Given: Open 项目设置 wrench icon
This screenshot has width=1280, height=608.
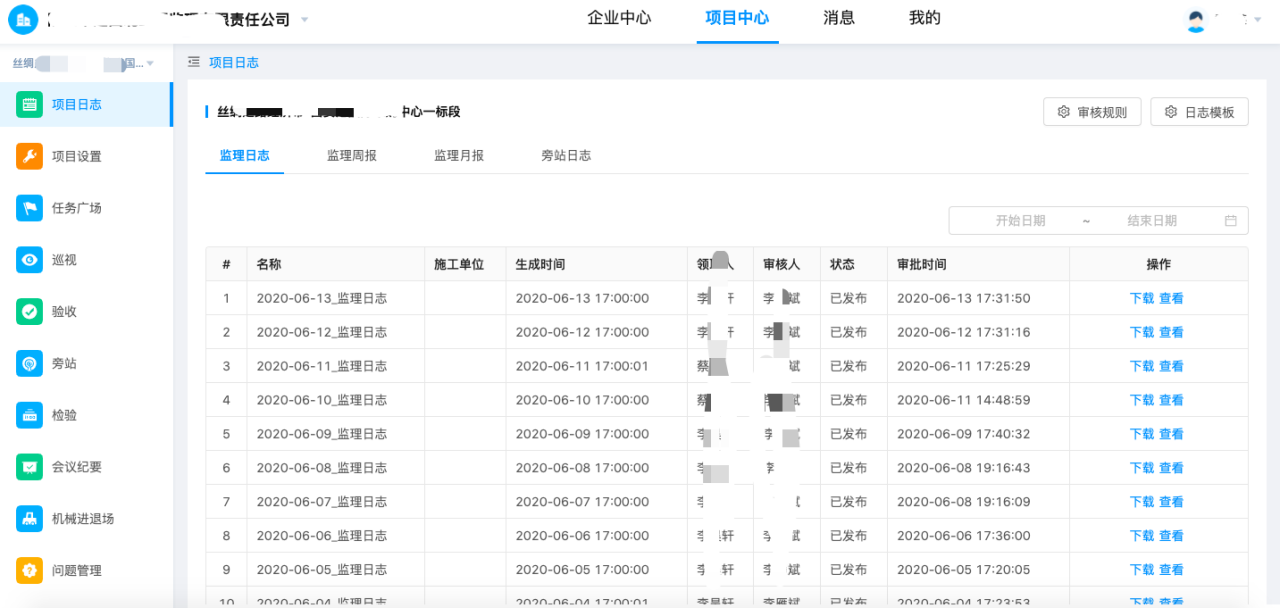Looking at the screenshot, I should pyautogui.click(x=29, y=156).
